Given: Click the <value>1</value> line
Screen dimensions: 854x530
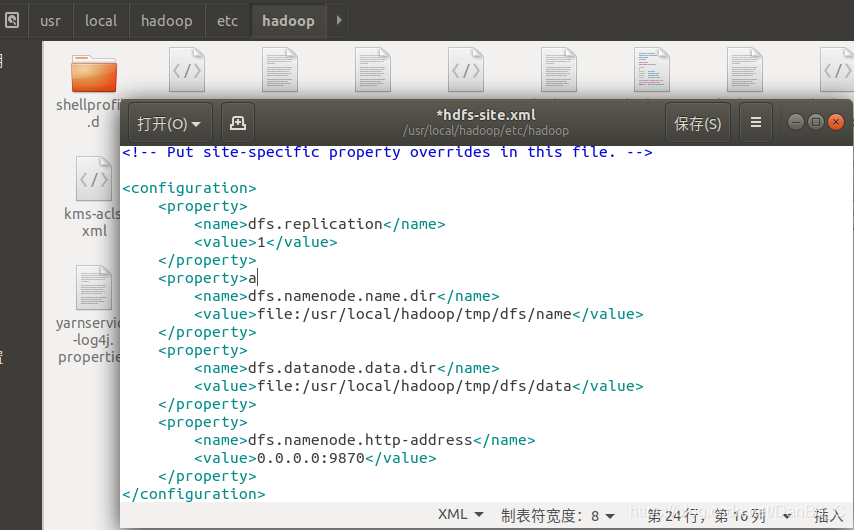Looking at the screenshot, I should click(266, 242).
